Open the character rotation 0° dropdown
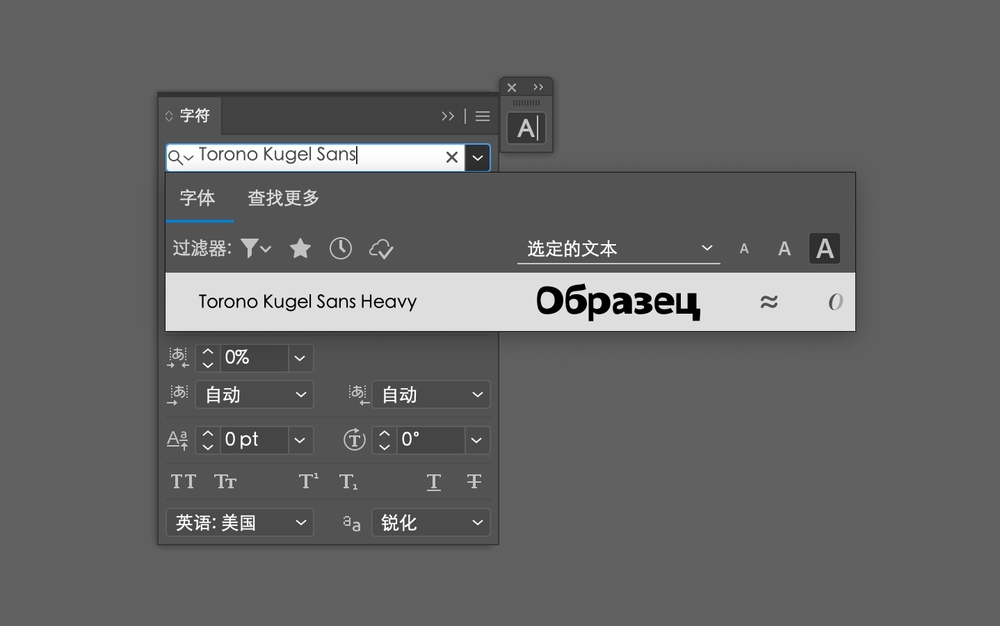 point(476,440)
